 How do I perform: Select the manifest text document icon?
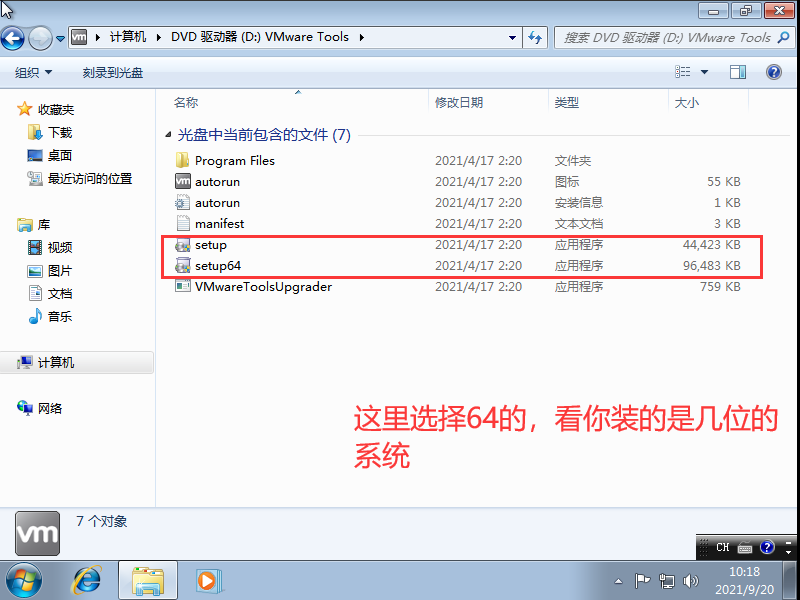click(x=183, y=223)
